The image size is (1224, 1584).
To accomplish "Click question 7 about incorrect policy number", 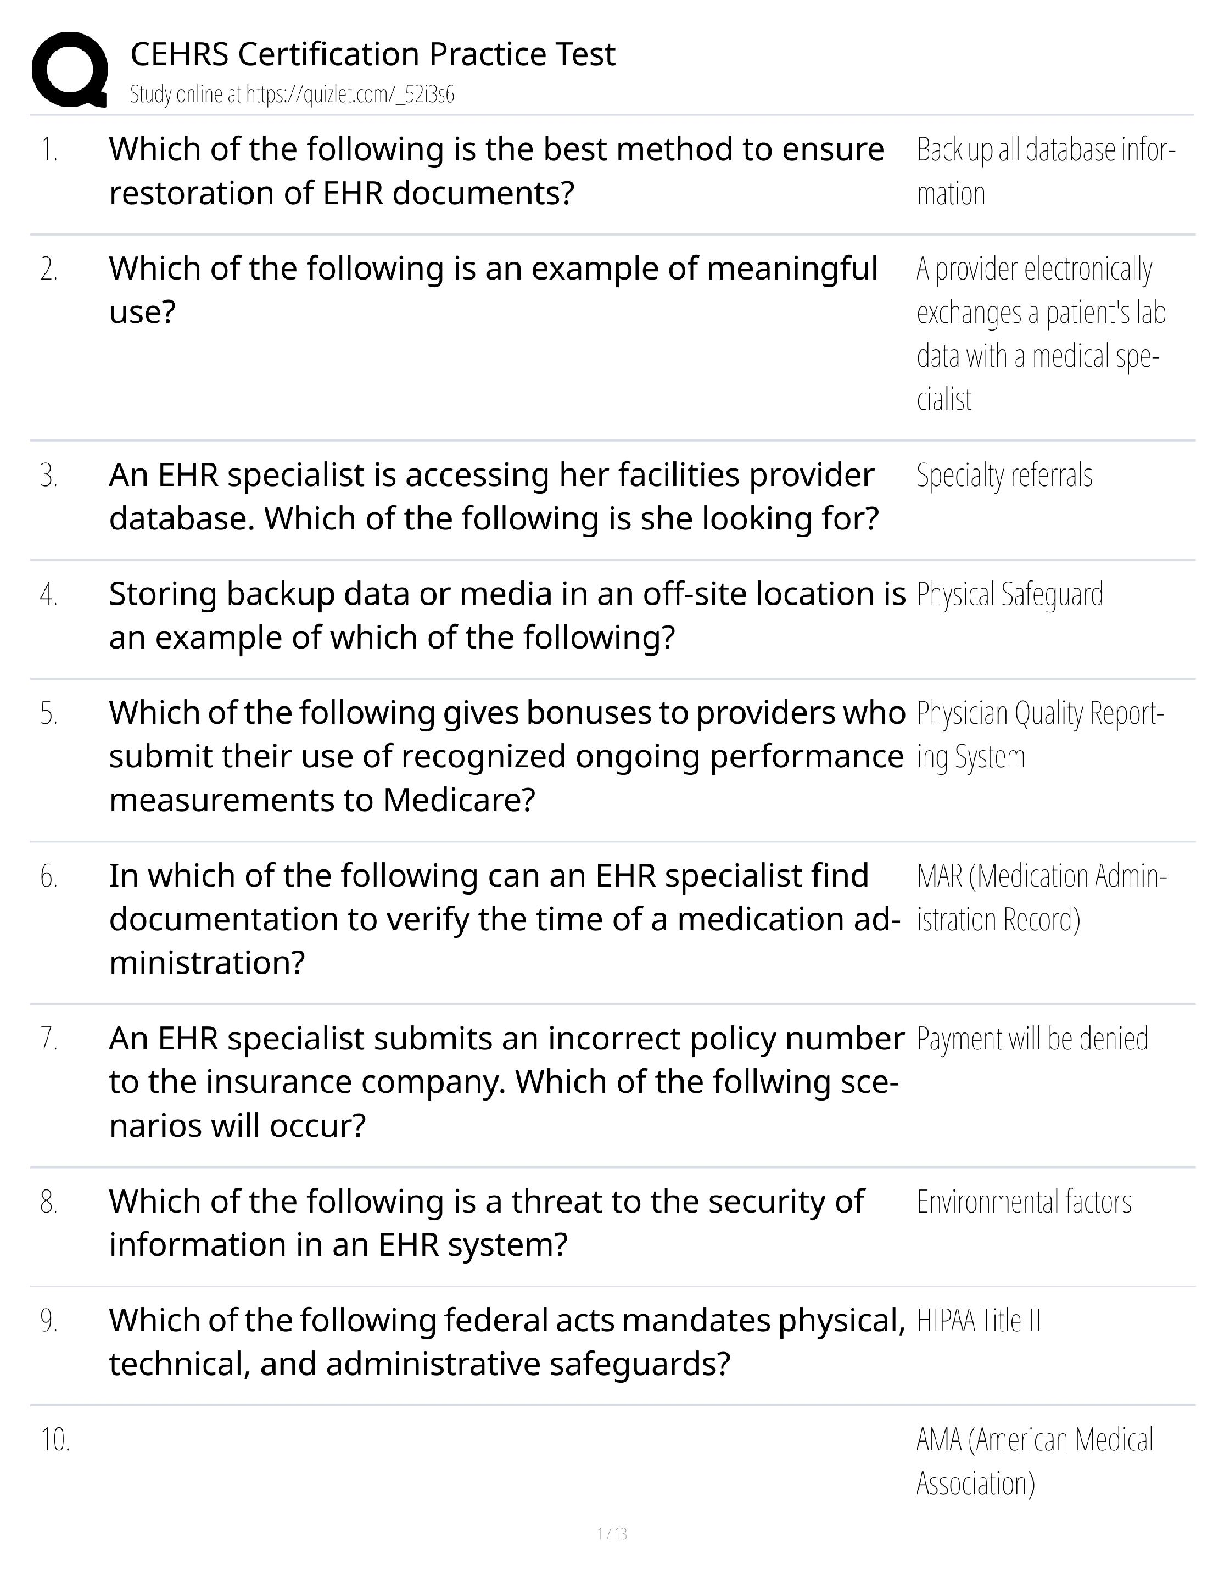I will [x=506, y=1082].
